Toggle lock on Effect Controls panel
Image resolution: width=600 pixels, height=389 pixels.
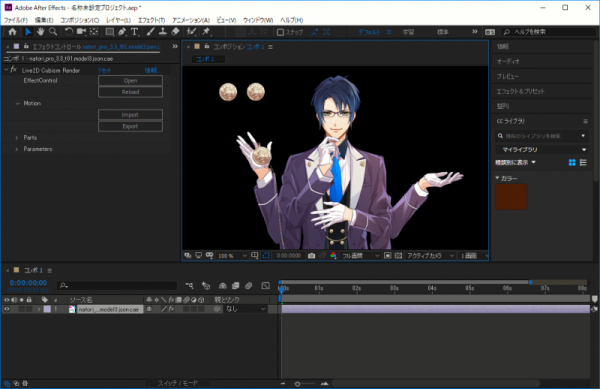tap(26, 46)
